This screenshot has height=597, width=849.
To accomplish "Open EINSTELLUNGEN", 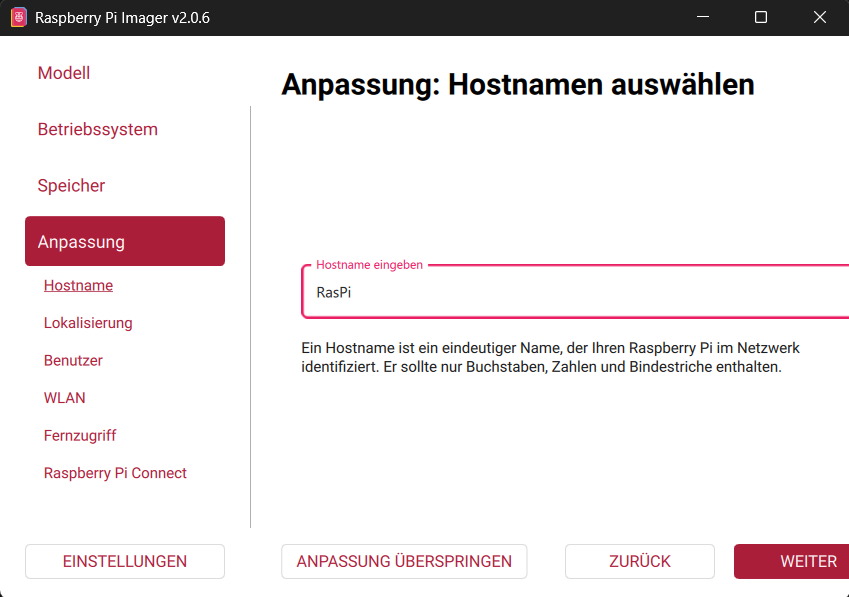I will point(124,561).
